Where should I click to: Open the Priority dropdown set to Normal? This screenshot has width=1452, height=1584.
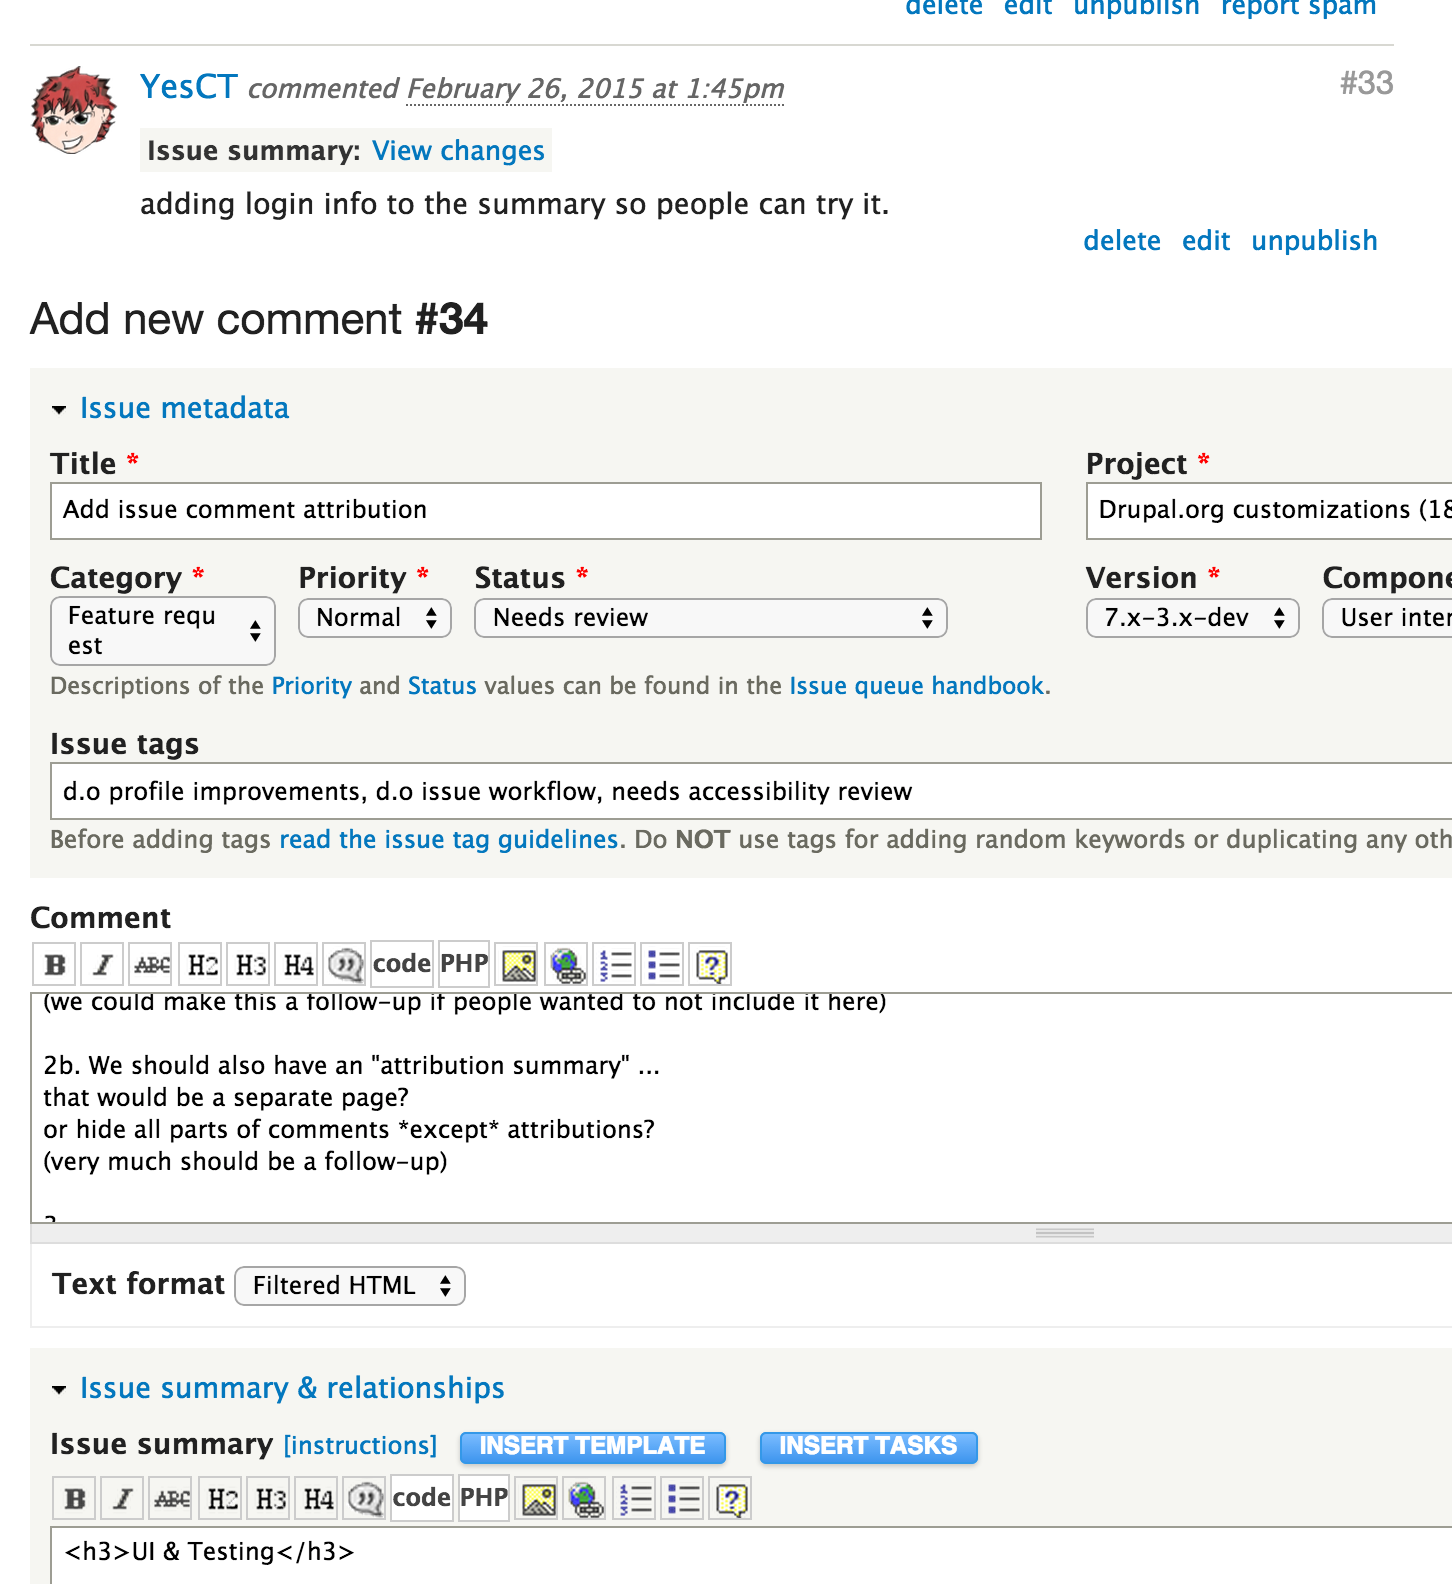tap(375, 618)
